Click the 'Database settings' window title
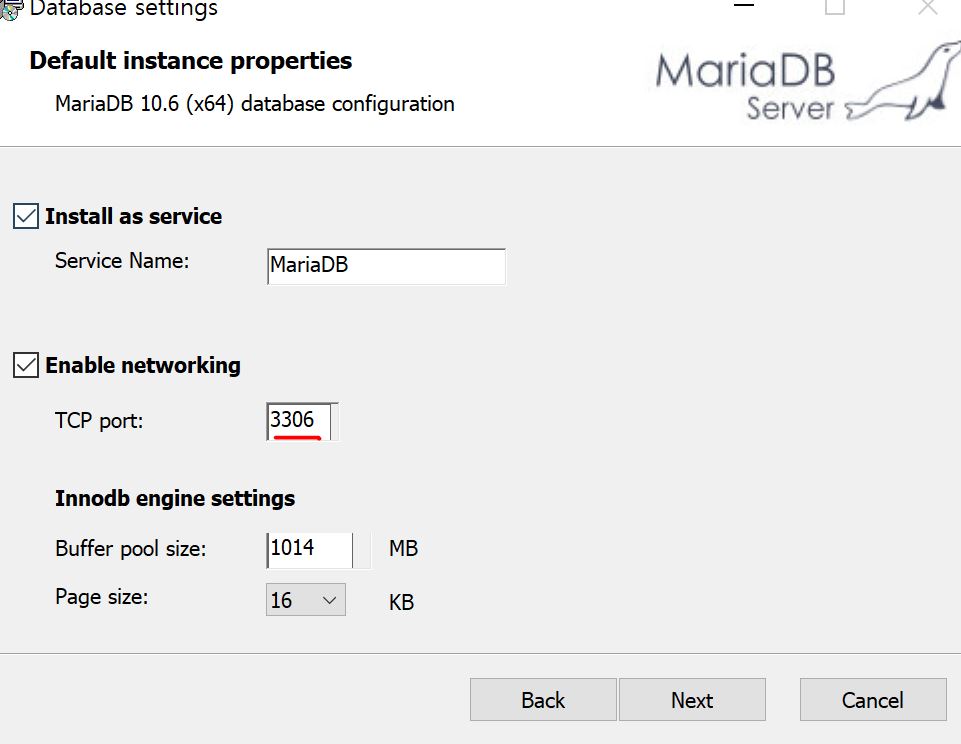Viewport: 961px width, 744px height. (123, 9)
